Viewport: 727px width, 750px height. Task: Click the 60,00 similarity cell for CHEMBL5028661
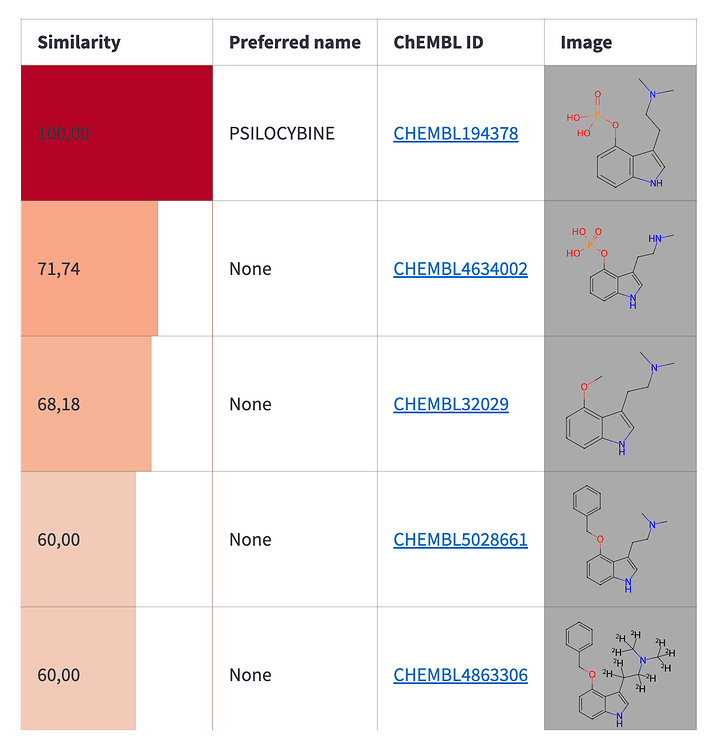[117, 539]
